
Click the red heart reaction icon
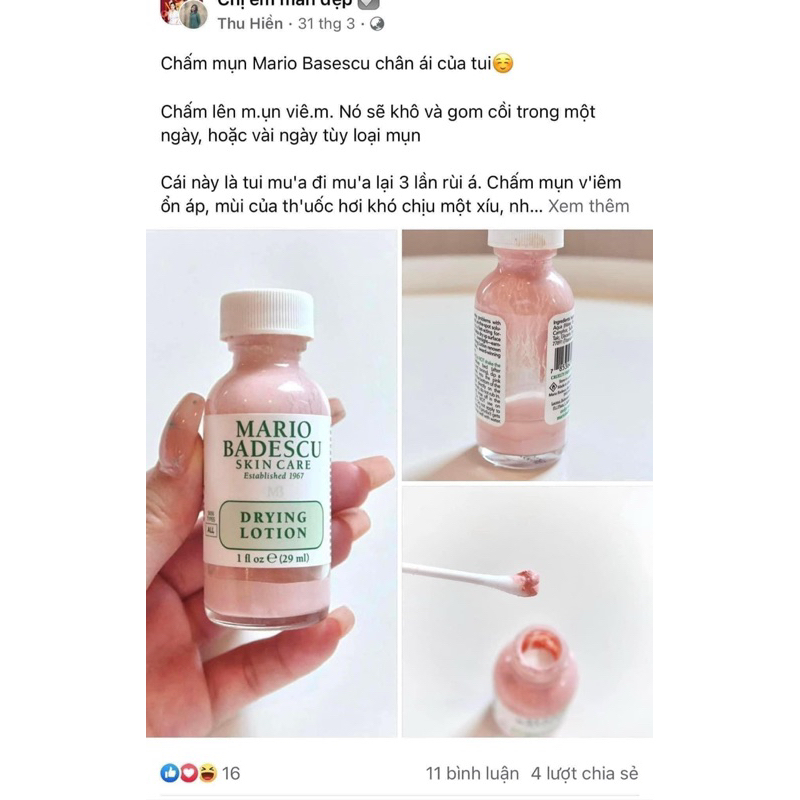tap(188, 773)
